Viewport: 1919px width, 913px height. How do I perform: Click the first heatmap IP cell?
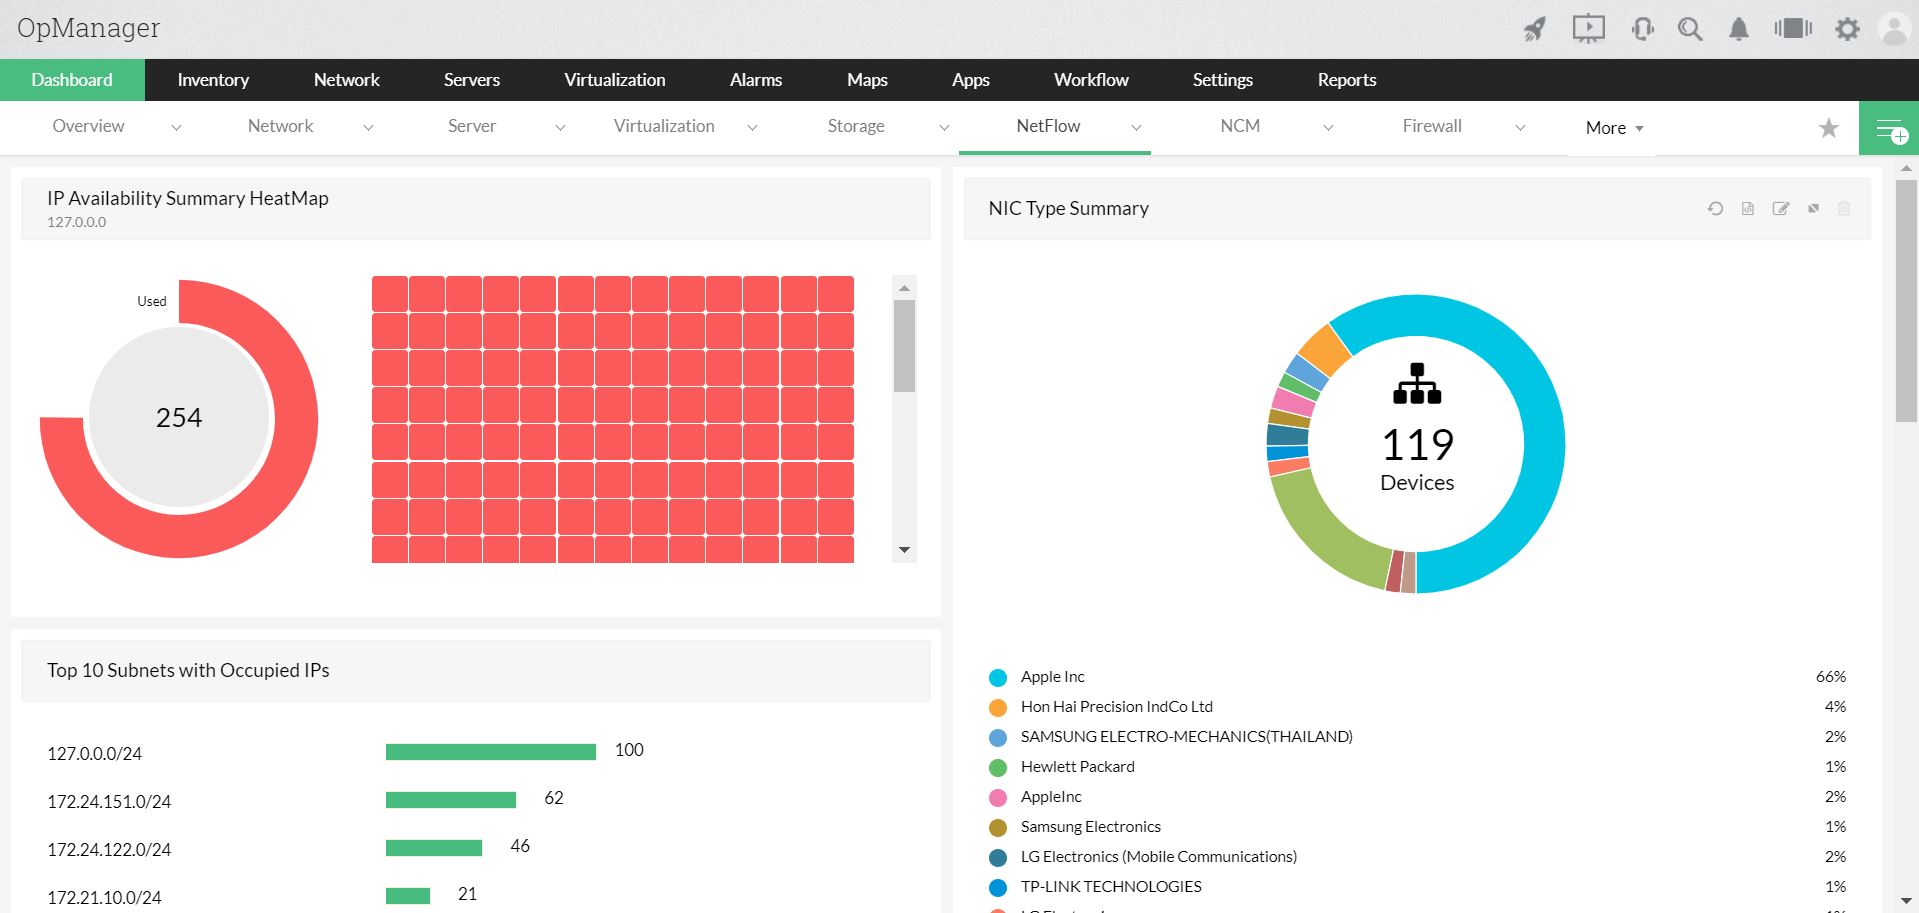pyautogui.click(x=390, y=294)
